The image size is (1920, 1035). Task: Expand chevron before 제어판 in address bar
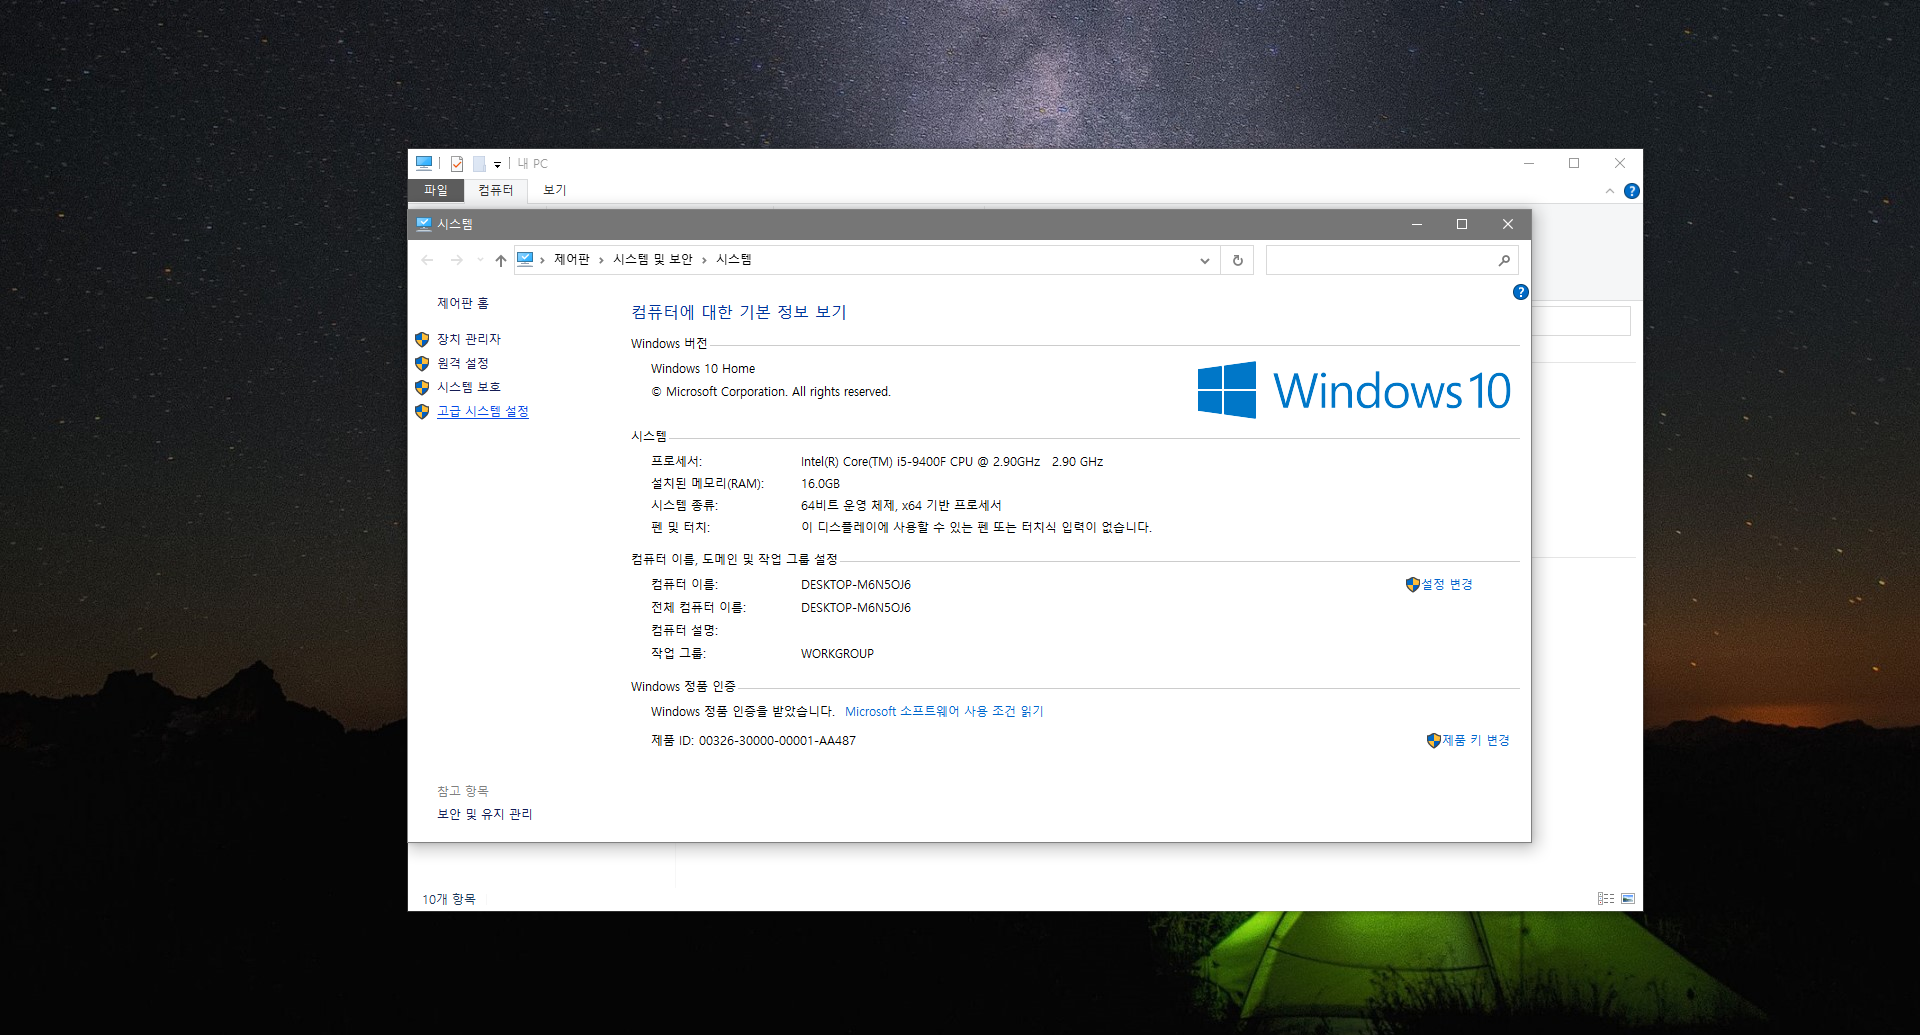(542, 260)
